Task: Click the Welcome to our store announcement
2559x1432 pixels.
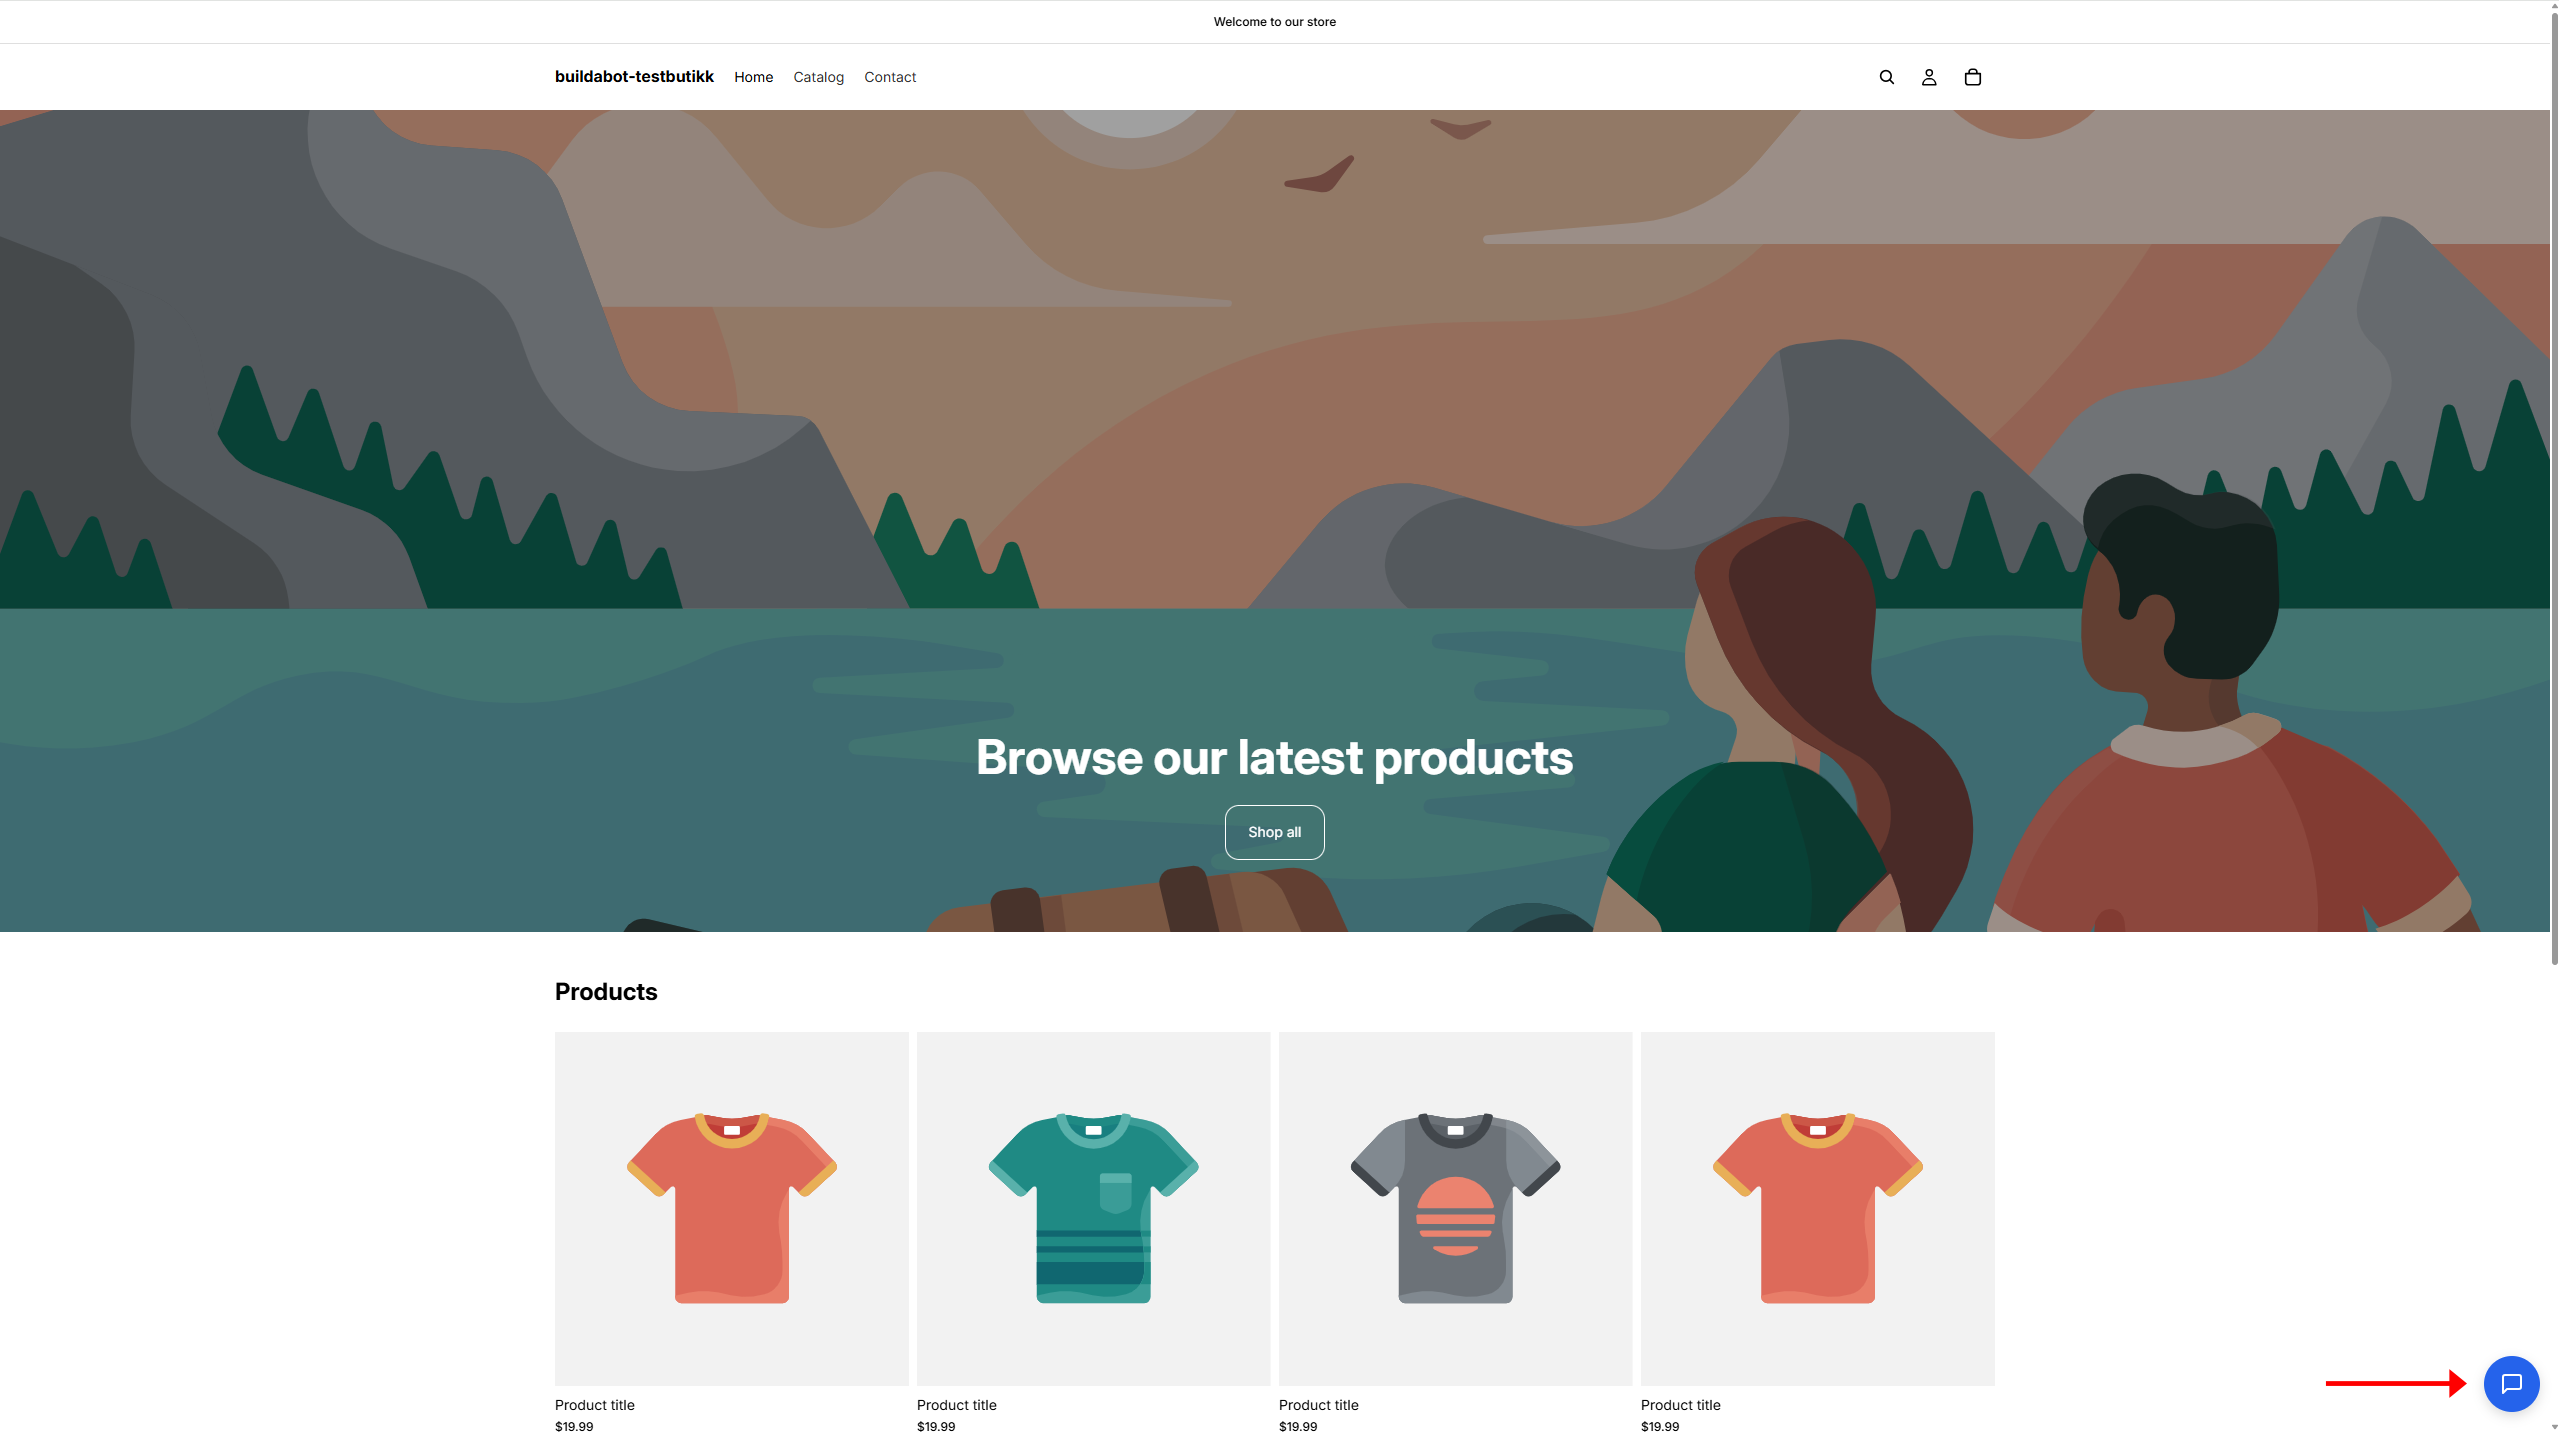Action: point(1274,22)
